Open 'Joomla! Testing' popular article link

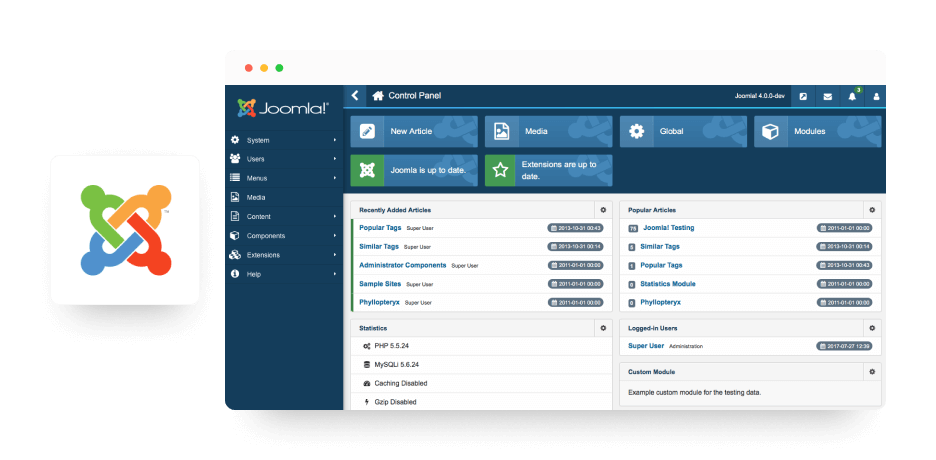tap(669, 228)
